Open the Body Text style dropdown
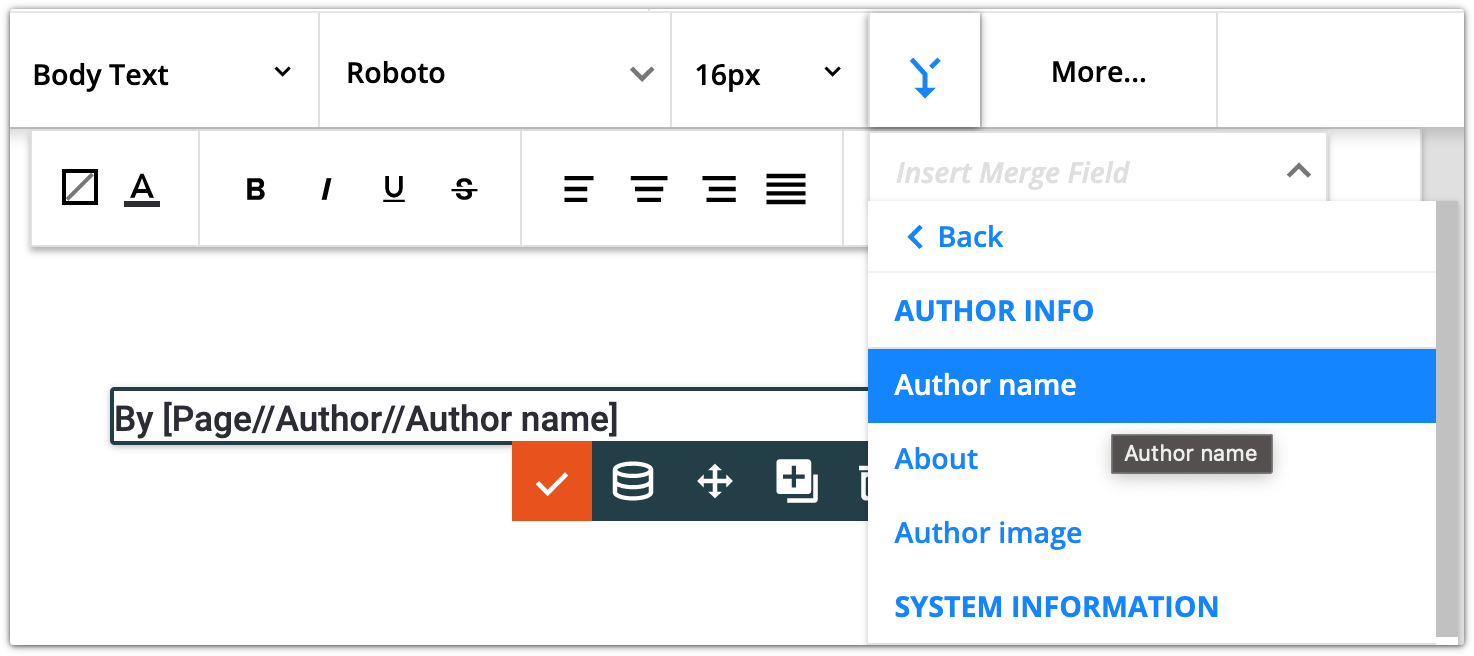 [x=164, y=72]
